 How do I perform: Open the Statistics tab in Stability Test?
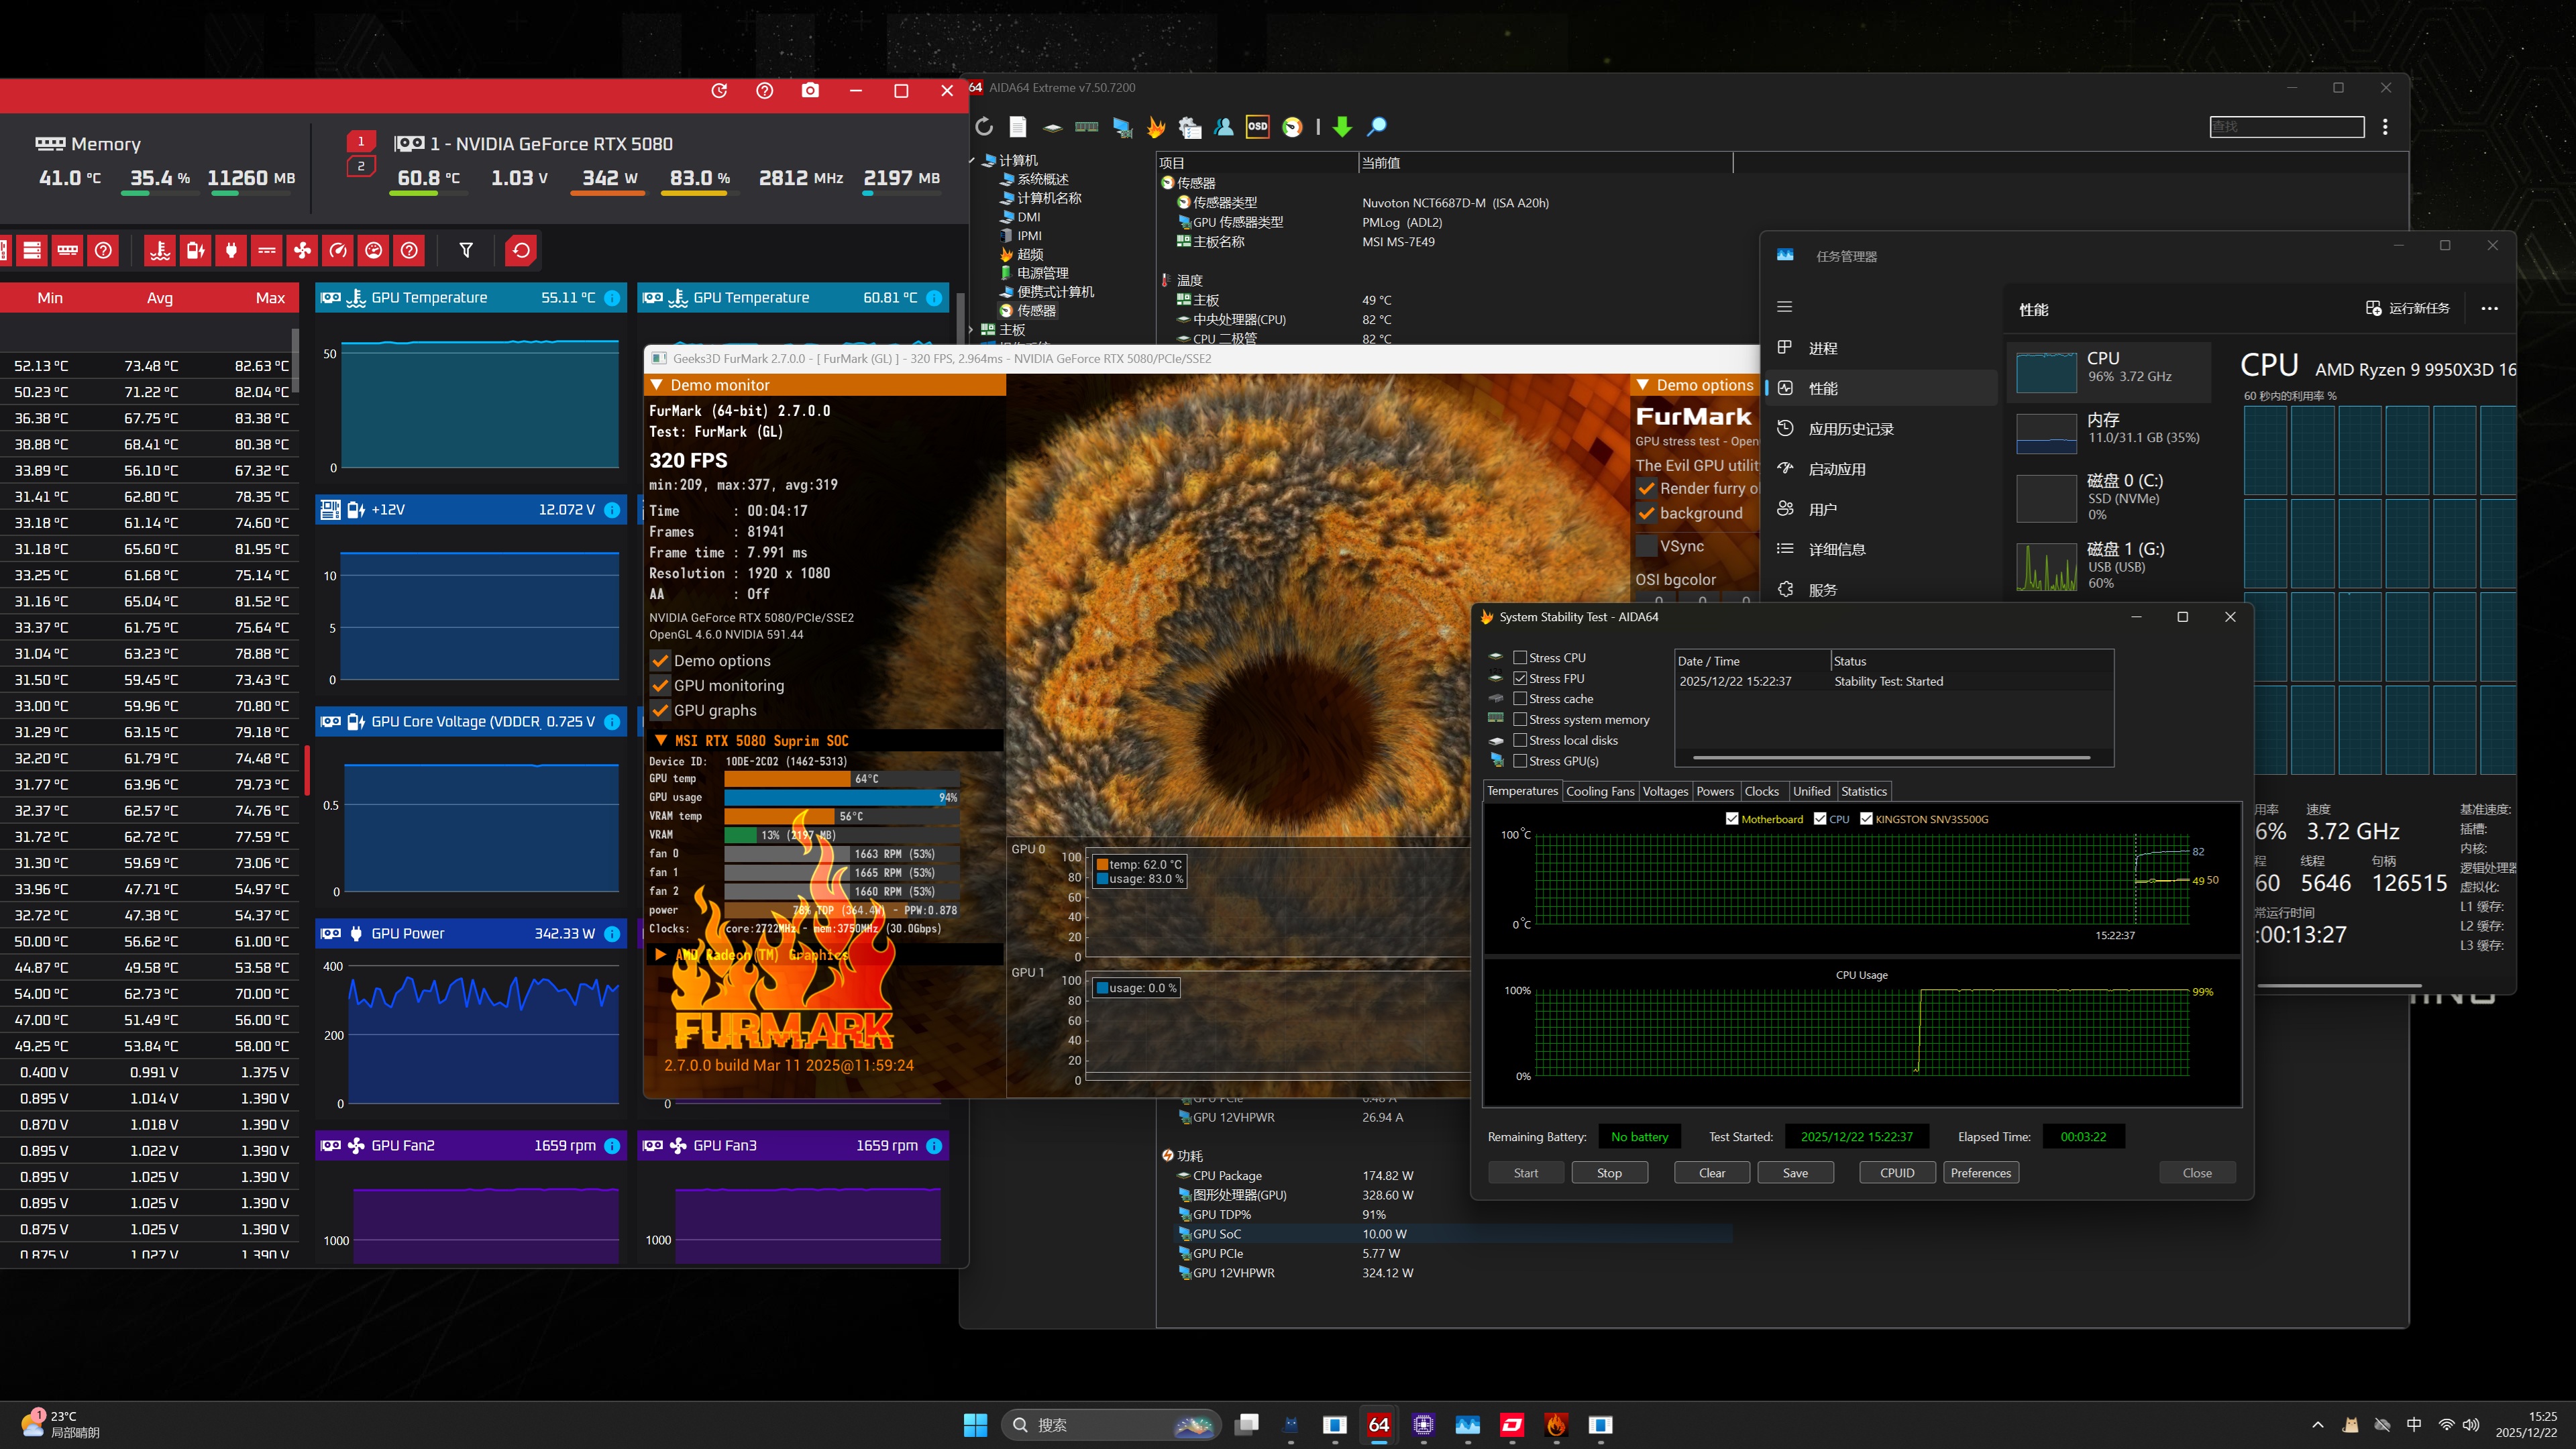click(x=1863, y=791)
